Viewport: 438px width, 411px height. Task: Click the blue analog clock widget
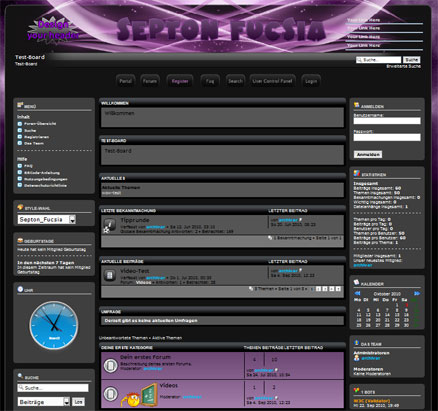tap(54, 325)
